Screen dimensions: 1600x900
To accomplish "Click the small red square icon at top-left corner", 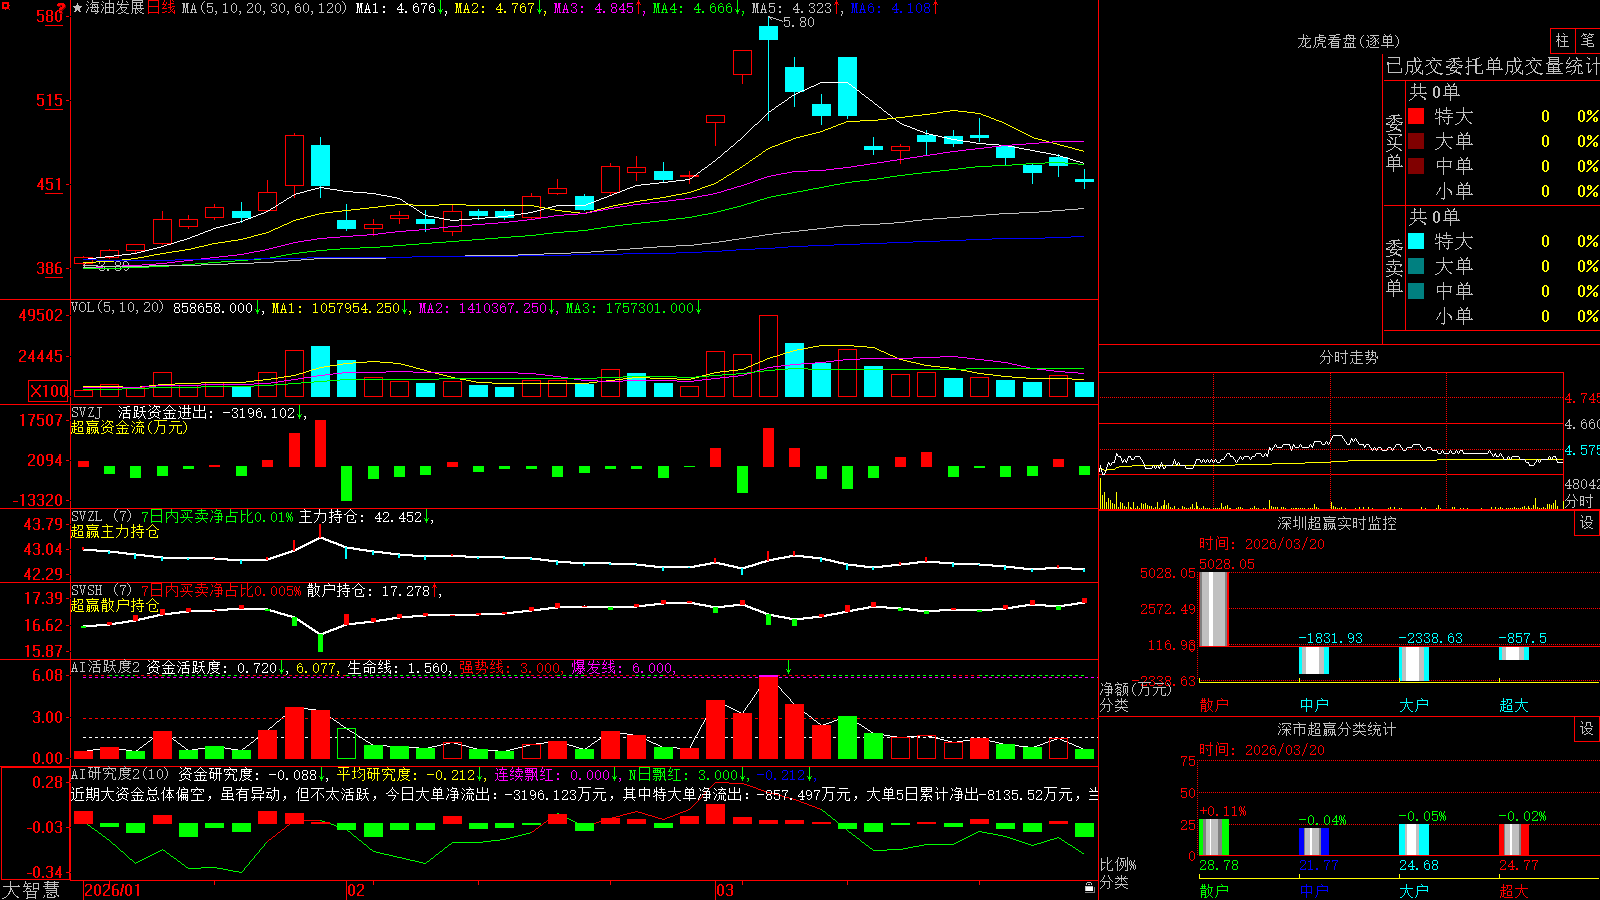I will click(5, 6).
